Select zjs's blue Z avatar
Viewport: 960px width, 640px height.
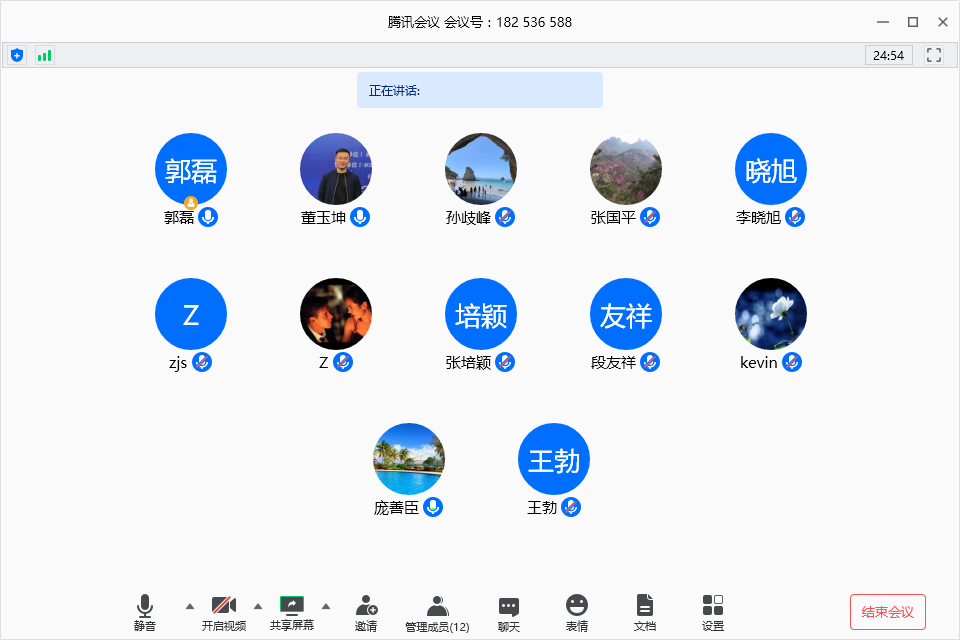click(x=191, y=314)
